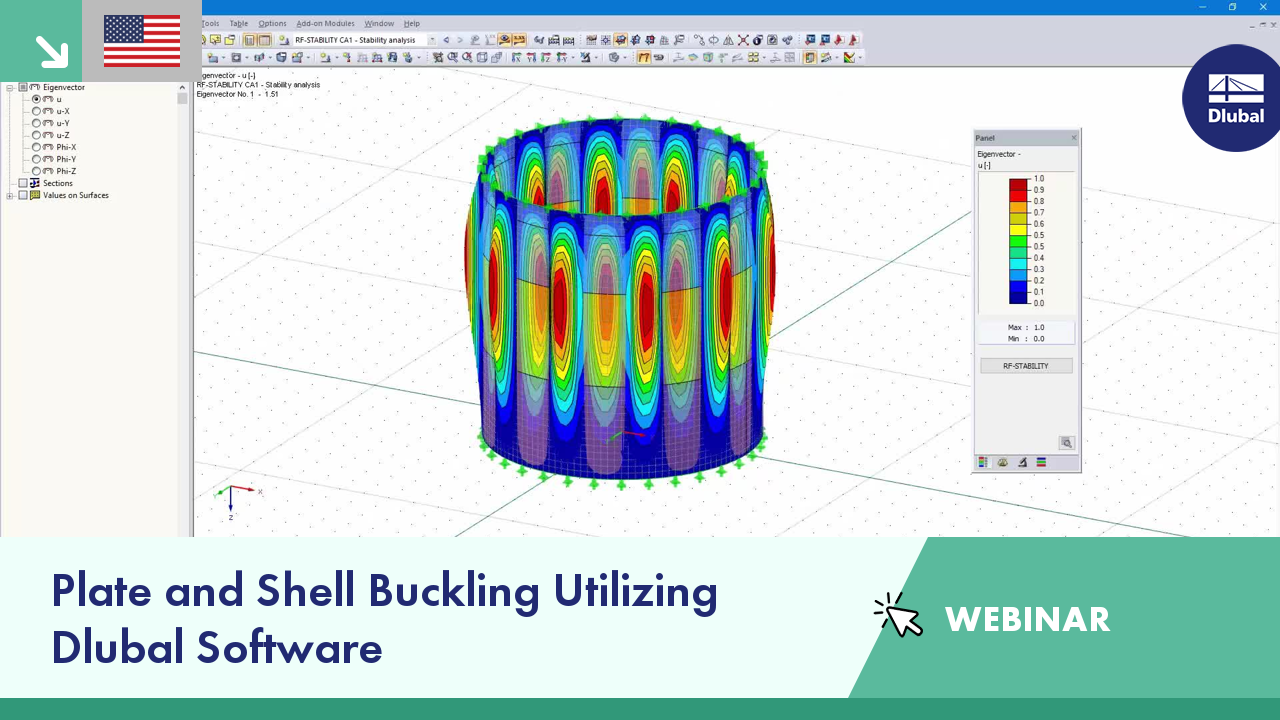Open the Options menu
This screenshot has height=720, width=1280.
tap(272, 23)
